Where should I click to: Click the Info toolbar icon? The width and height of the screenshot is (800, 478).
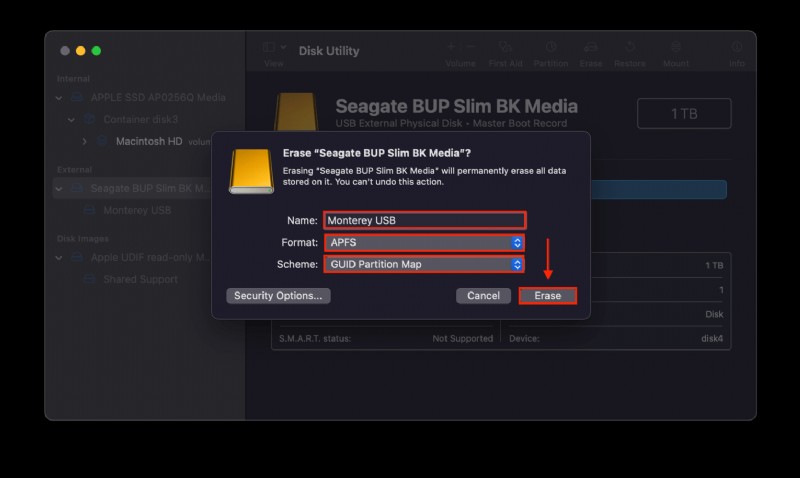click(x=737, y=47)
